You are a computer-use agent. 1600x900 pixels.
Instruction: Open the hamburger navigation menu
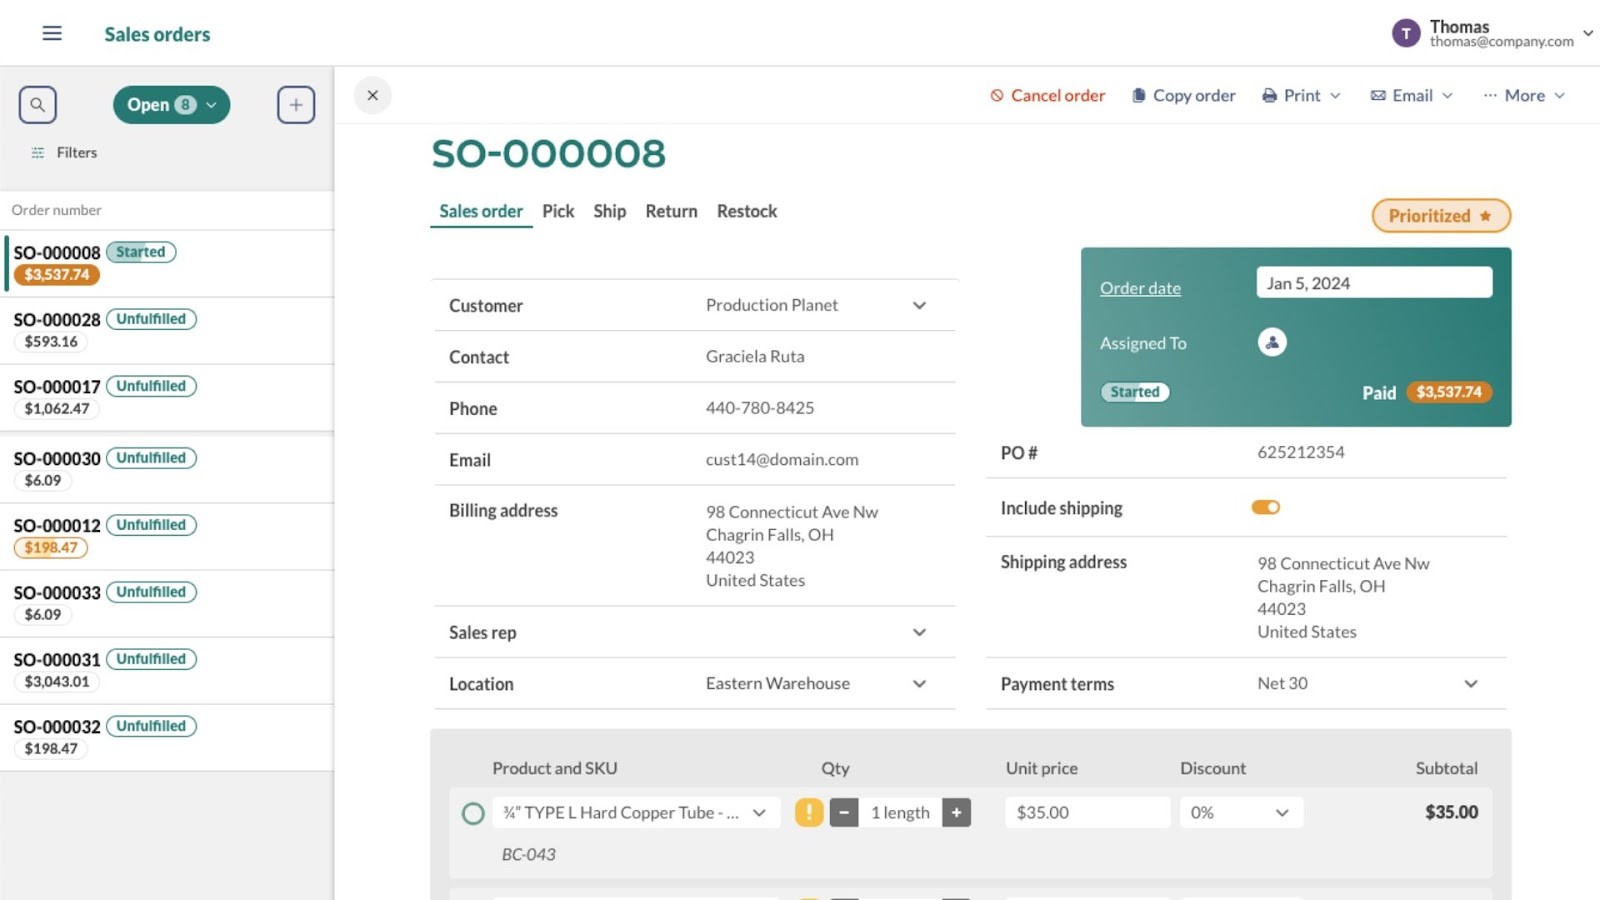[x=51, y=33]
